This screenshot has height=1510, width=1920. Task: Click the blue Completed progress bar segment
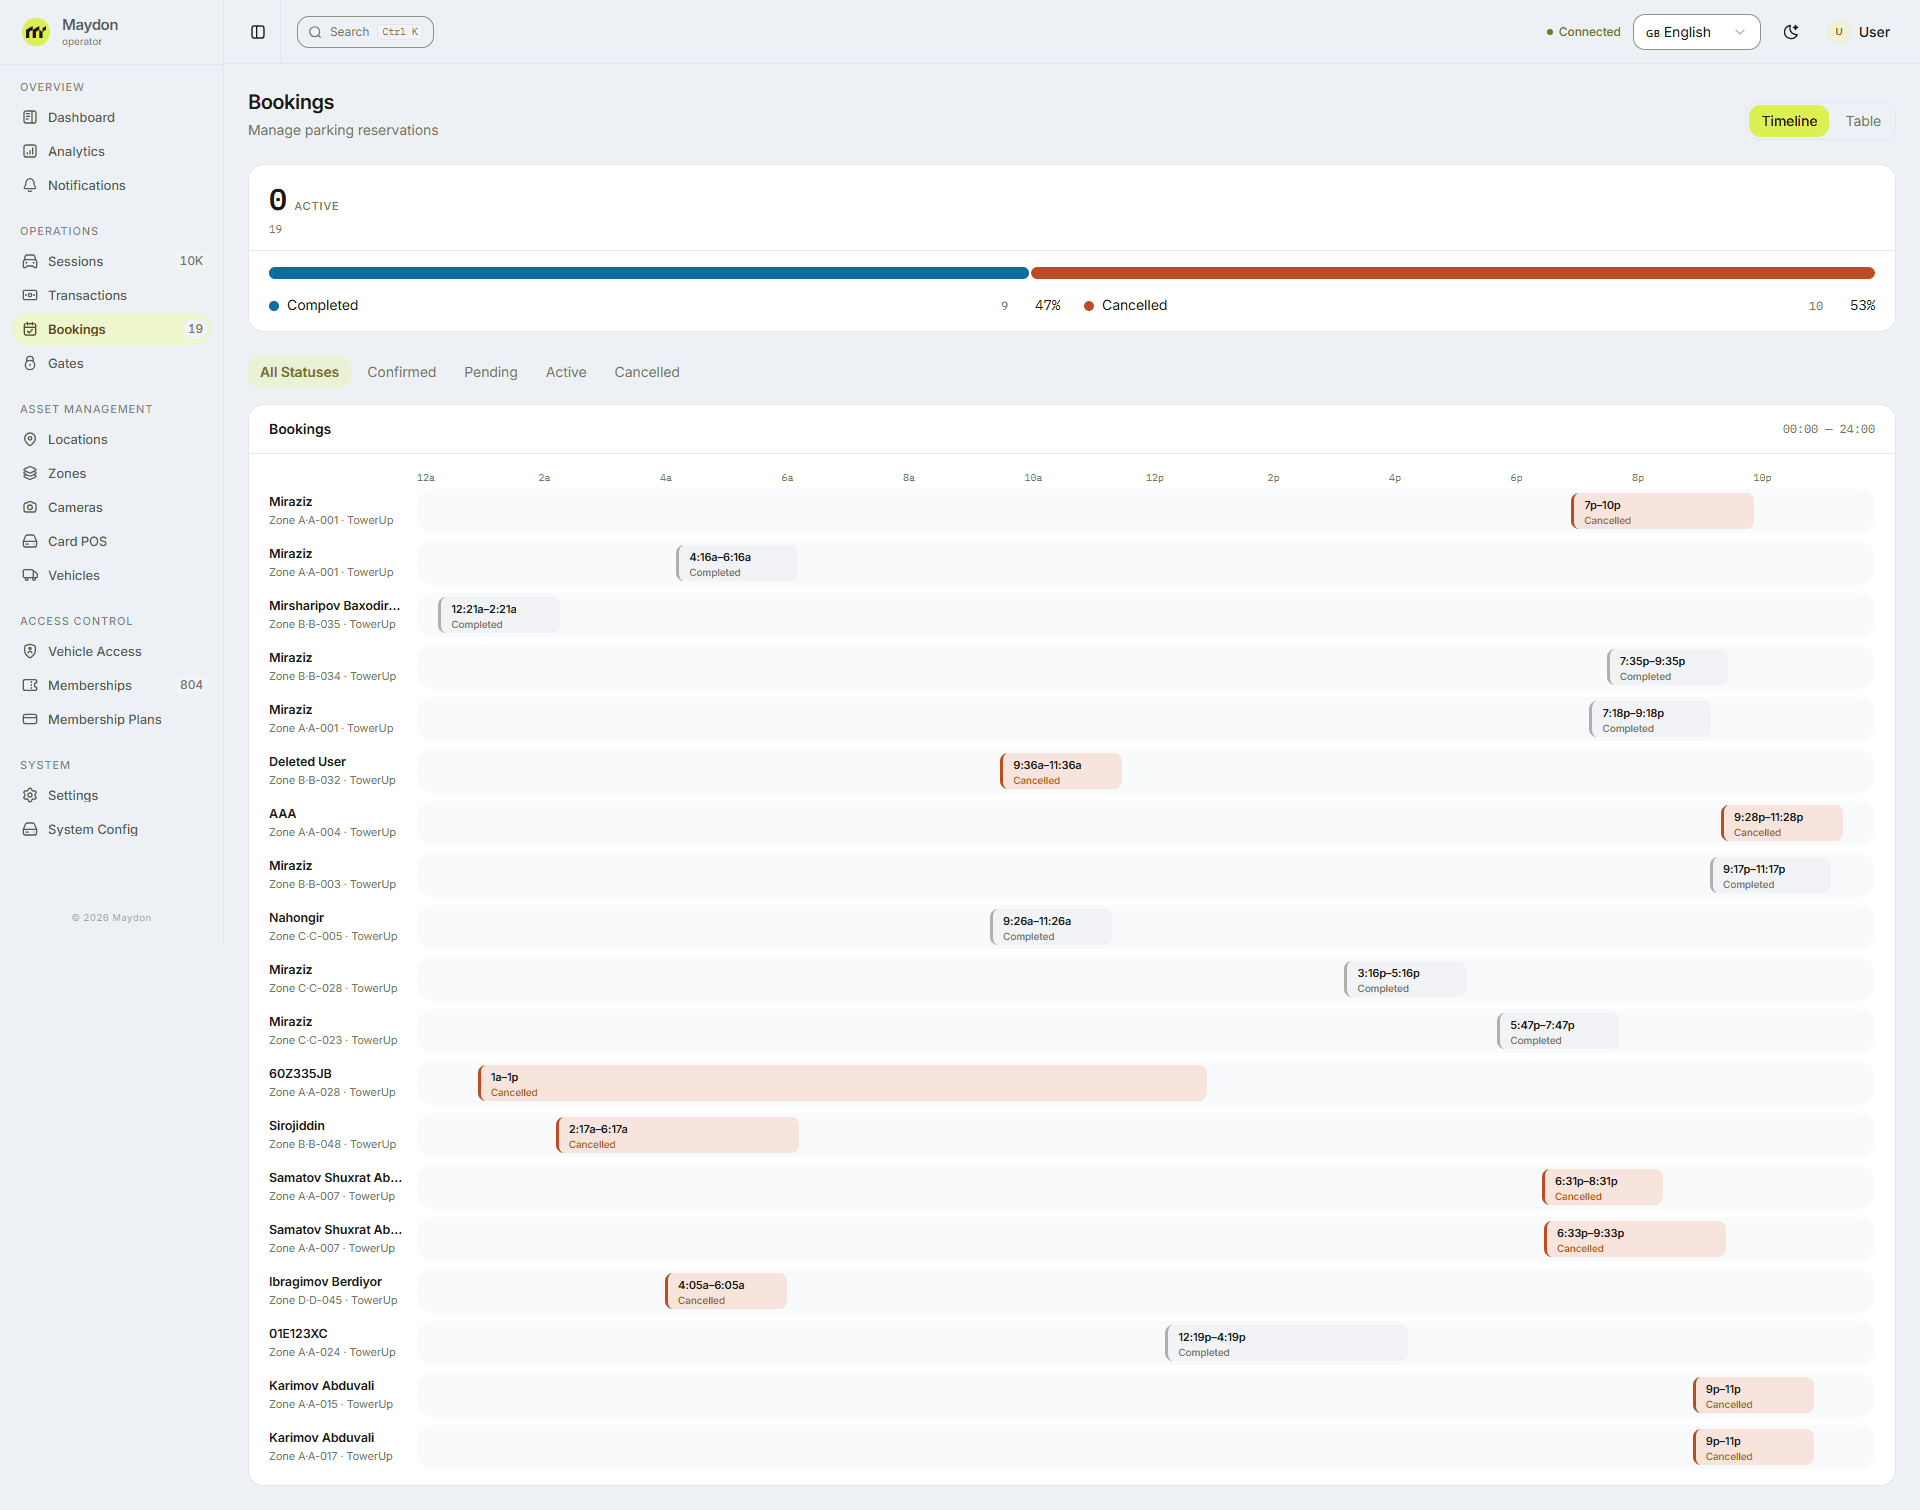[x=648, y=273]
